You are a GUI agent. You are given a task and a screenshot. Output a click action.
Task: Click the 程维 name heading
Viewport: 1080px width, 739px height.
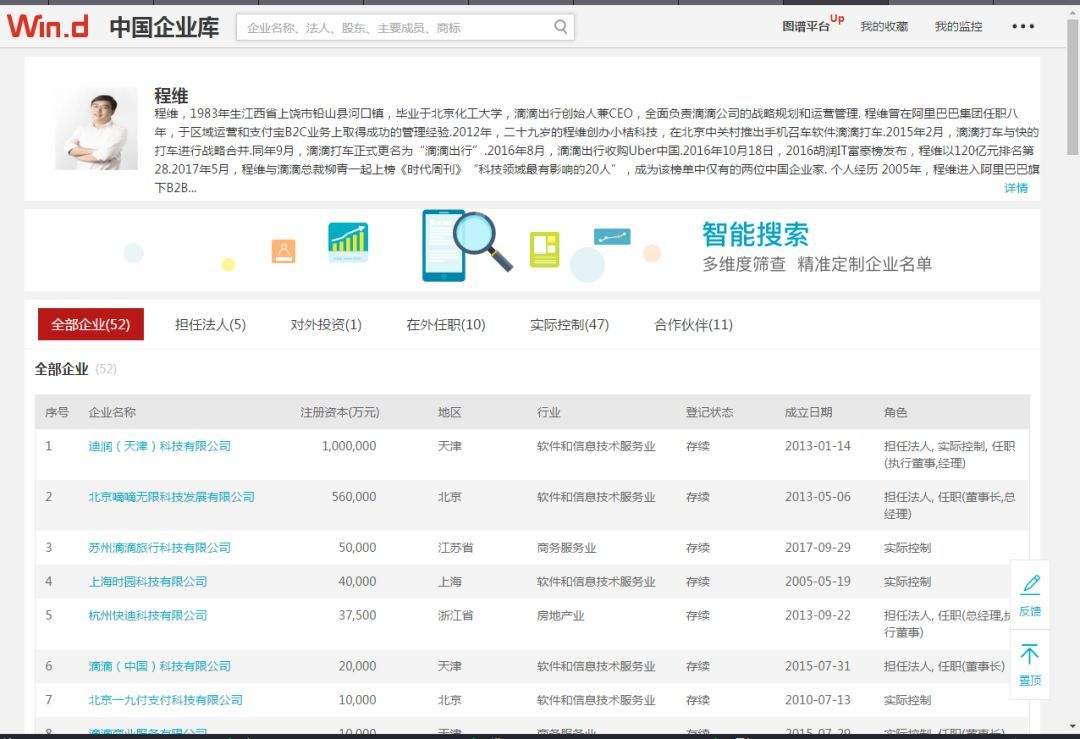pos(172,96)
